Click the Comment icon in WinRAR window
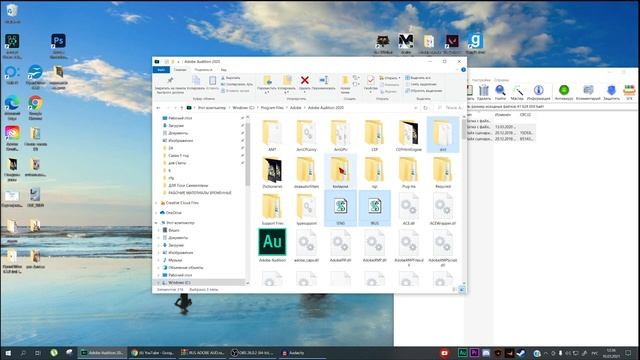The image size is (640, 360). click(x=588, y=90)
